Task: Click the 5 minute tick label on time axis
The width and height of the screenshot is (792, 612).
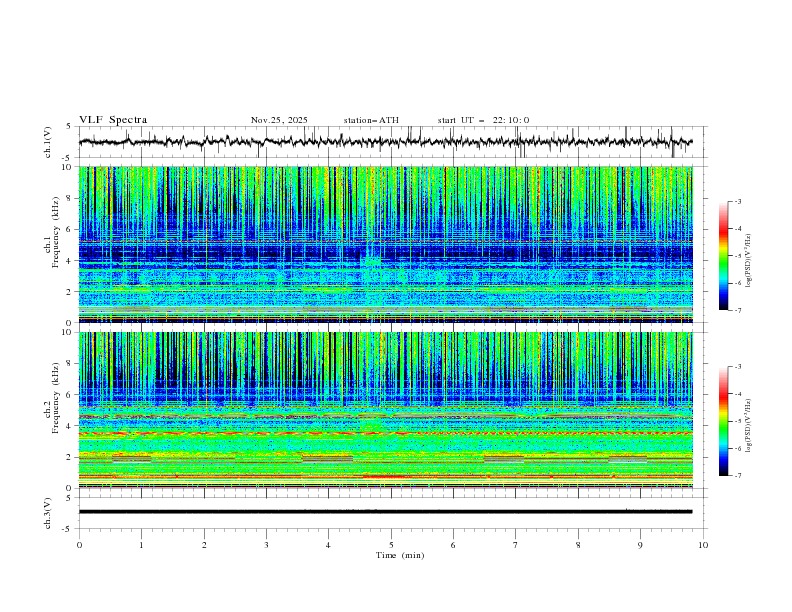Action: click(x=391, y=544)
